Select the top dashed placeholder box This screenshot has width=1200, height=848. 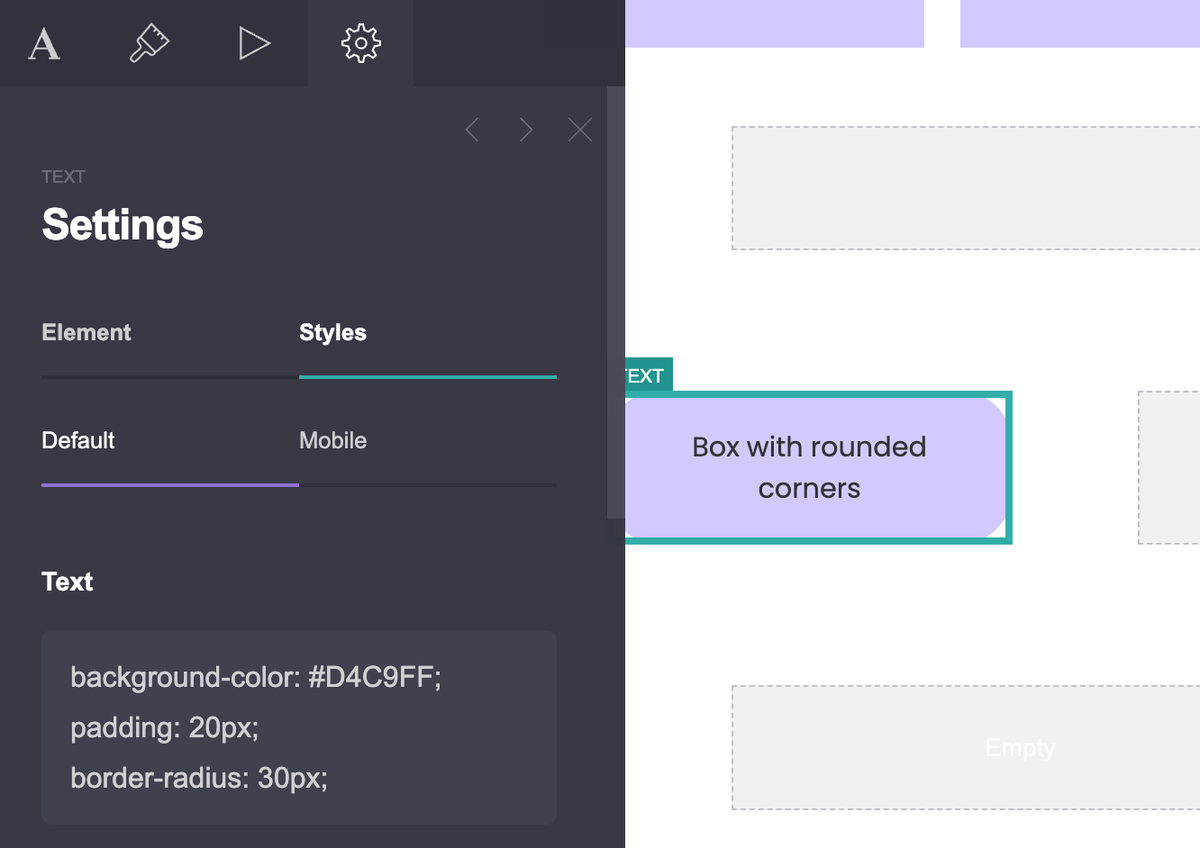coord(965,187)
